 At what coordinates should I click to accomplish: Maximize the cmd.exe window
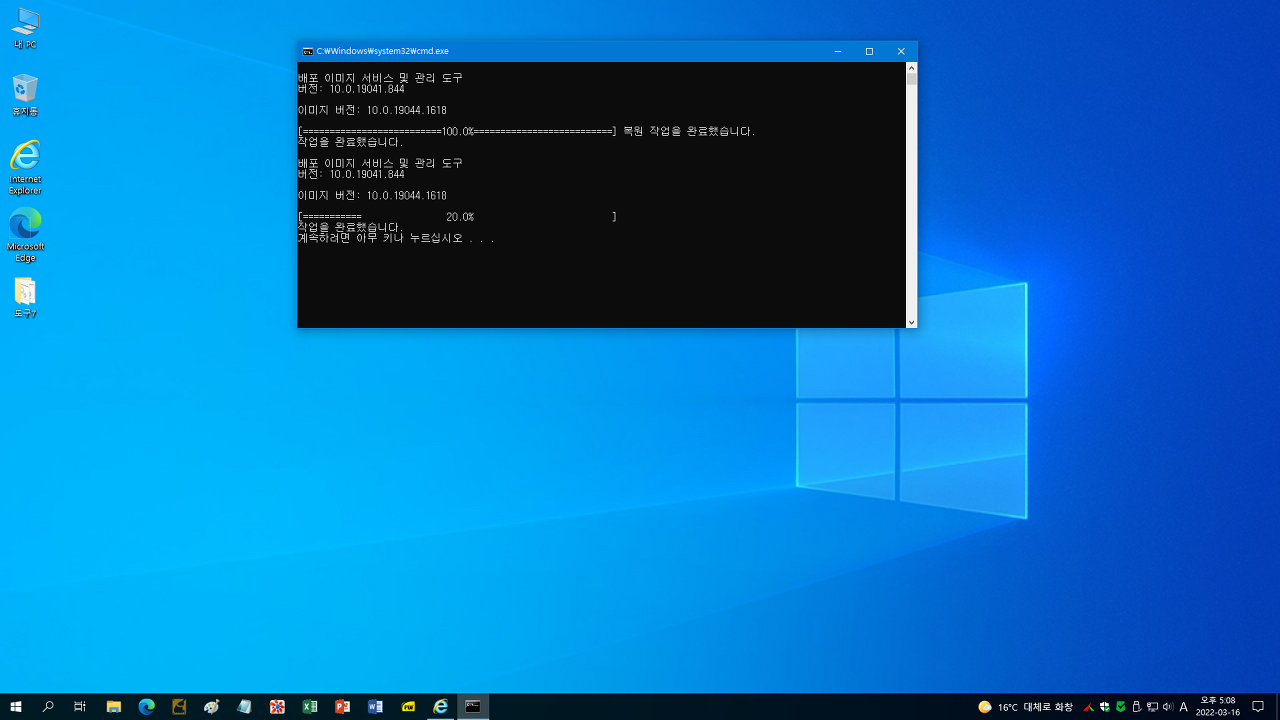(869, 51)
